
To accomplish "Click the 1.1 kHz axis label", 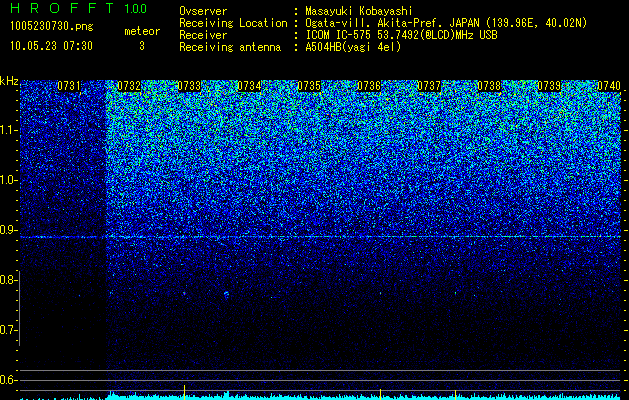I will pos(8,130).
